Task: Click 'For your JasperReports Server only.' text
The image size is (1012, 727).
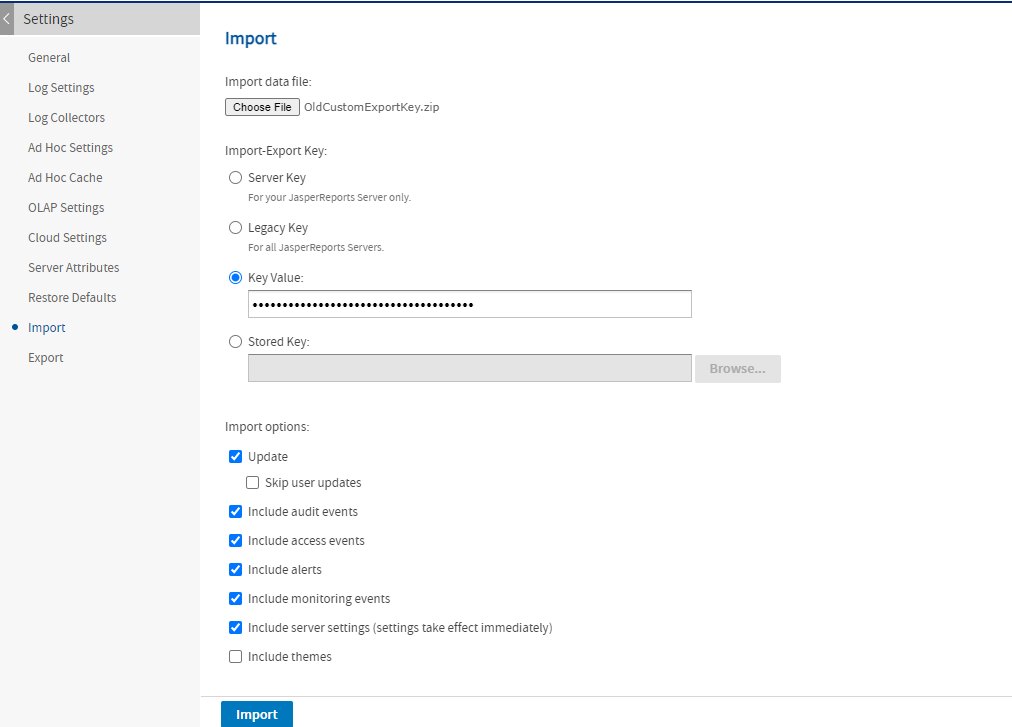Action: (x=329, y=198)
